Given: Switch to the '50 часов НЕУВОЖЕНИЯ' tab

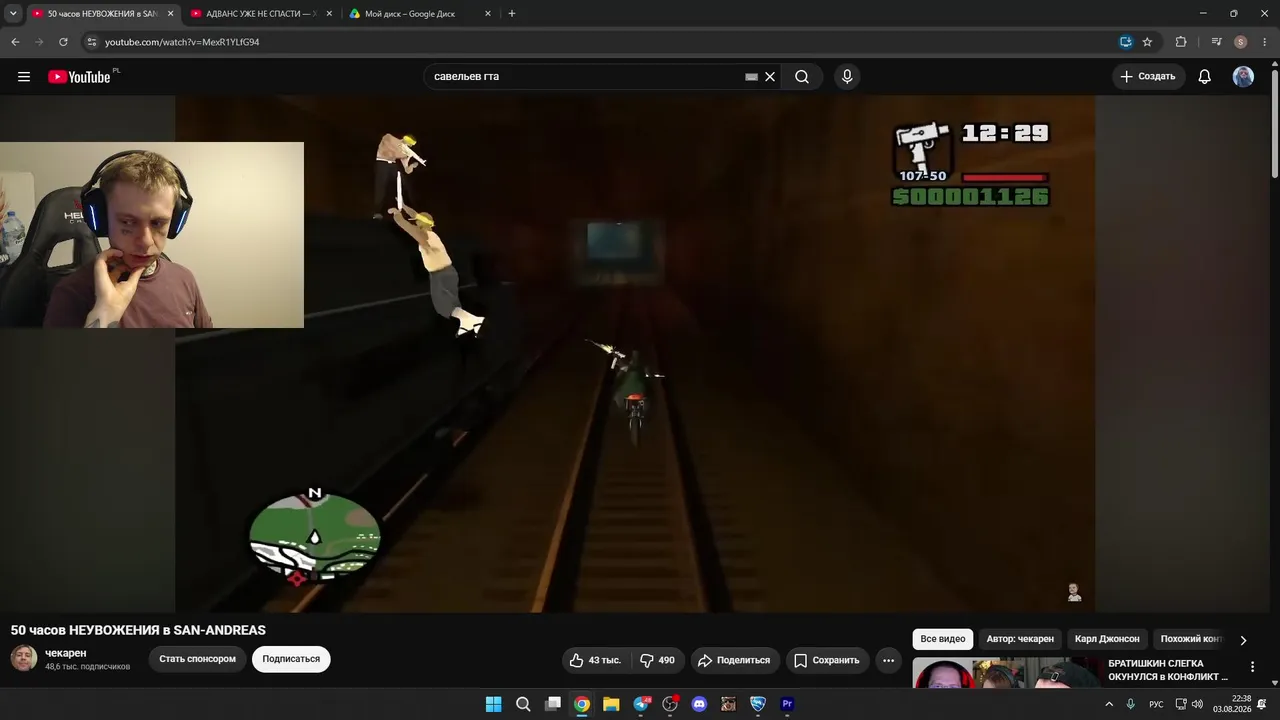Looking at the screenshot, I should point(101,14).
